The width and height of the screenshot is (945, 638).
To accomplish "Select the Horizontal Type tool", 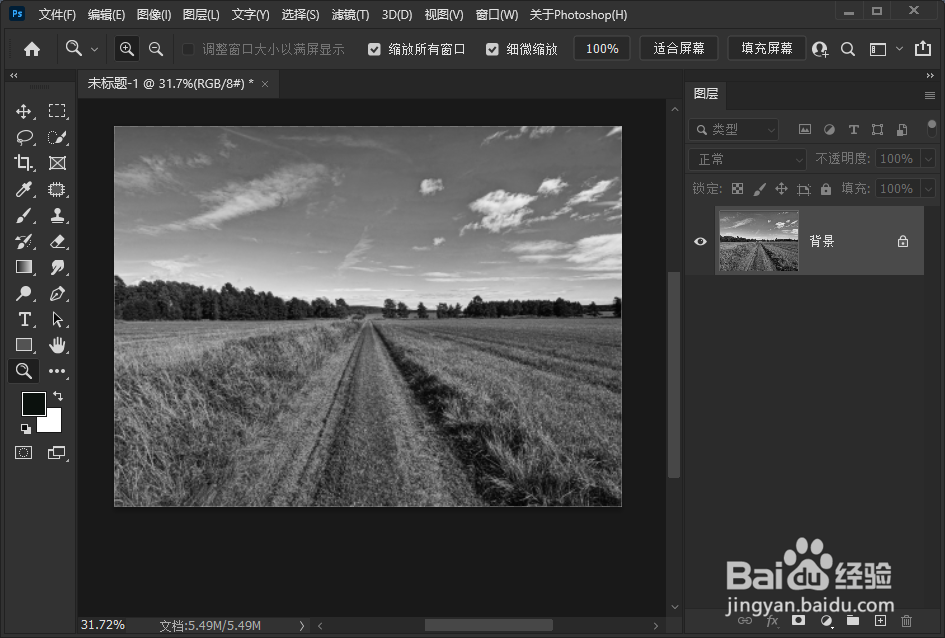I will pyautogui.click(x=24, y=319).
